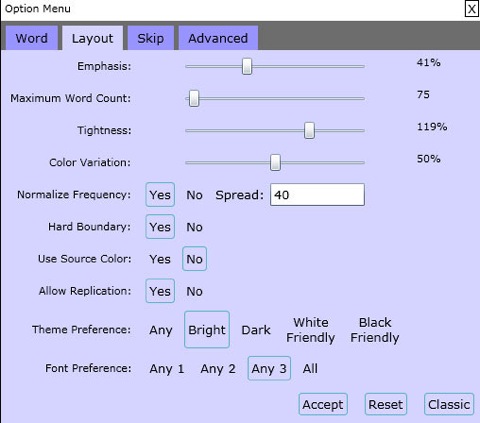The image size is (480, 423).
Task: Set Allow Replication to Yes
Action: 160,291
